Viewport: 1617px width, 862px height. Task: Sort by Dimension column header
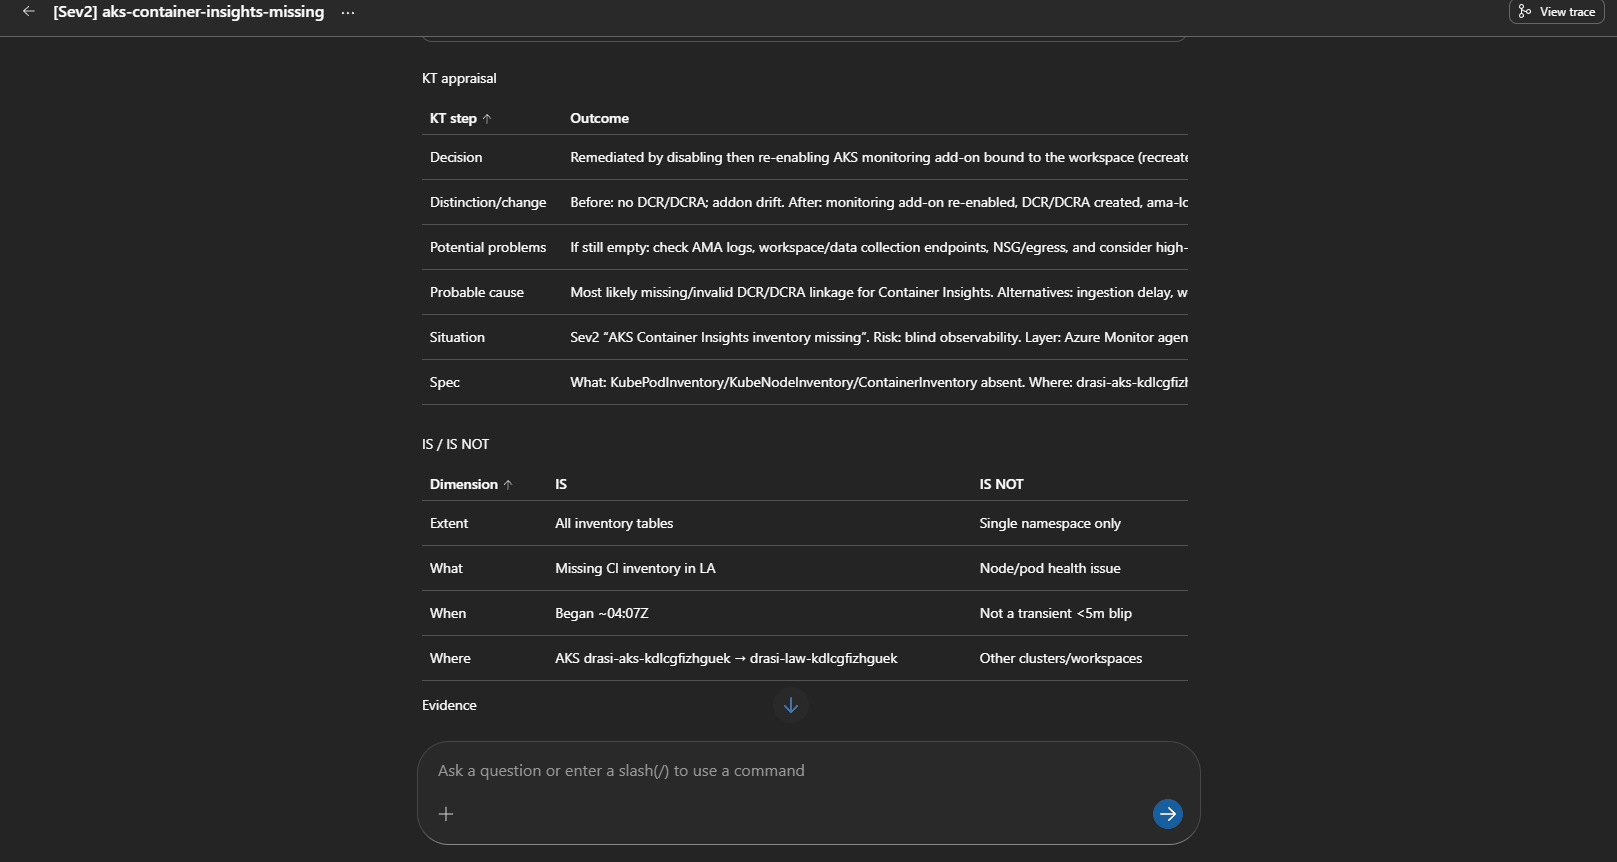(x=471, y=484)
